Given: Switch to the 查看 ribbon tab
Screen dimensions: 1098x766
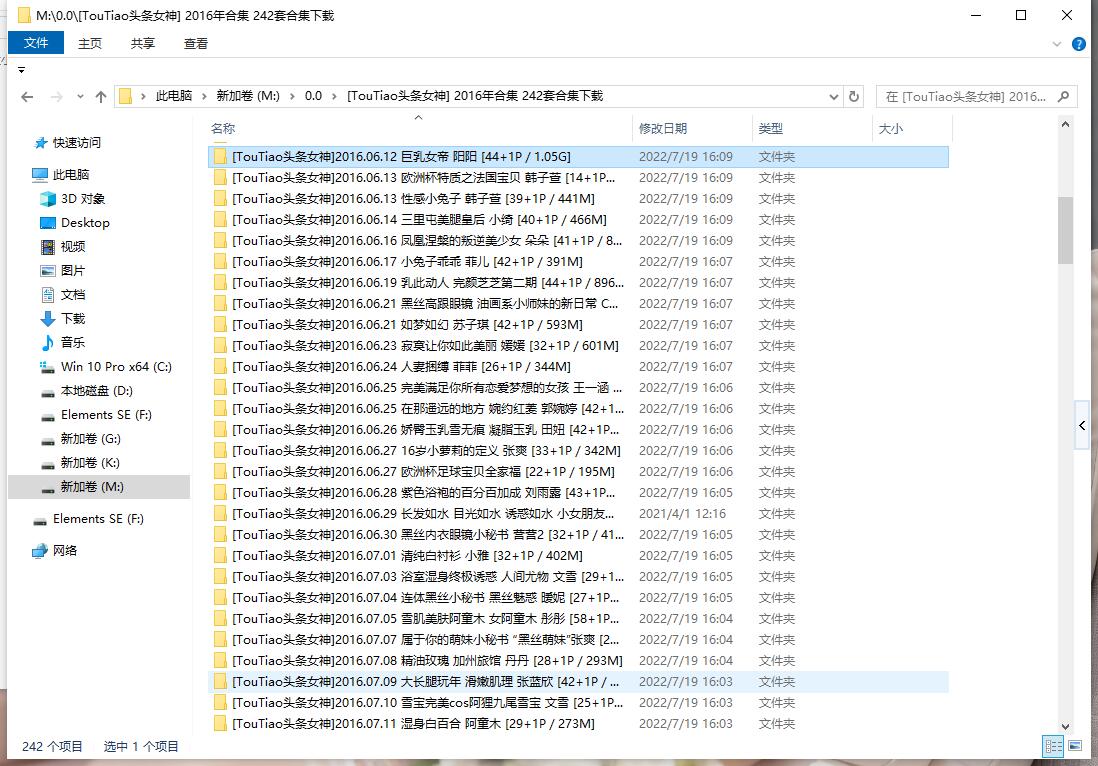Looking at the screenshot, I should 195,43.
